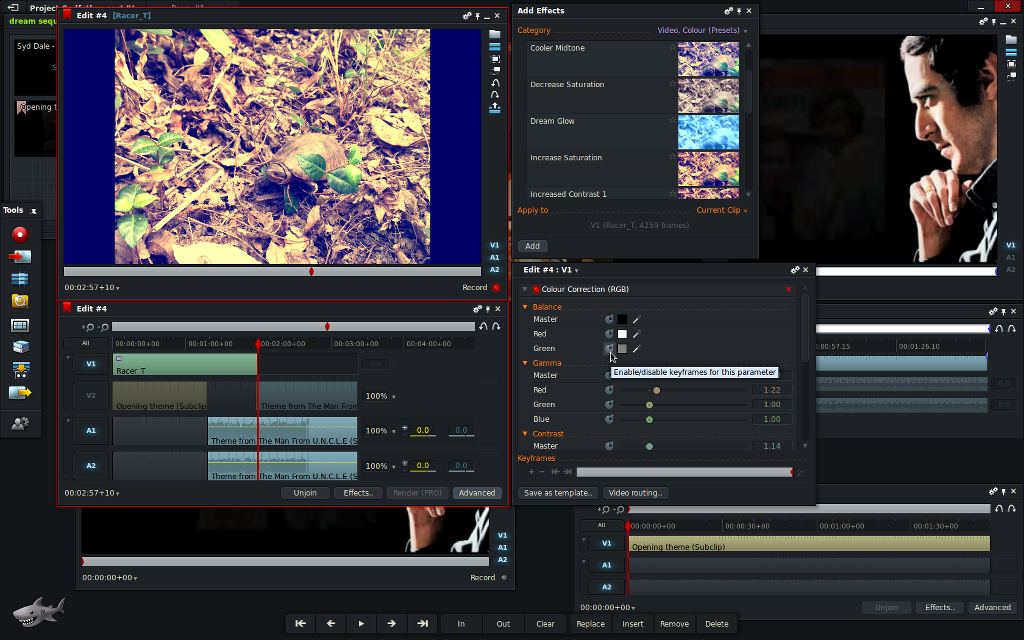
Task: Open effects Category dropdown
Action: coord(702,31)
